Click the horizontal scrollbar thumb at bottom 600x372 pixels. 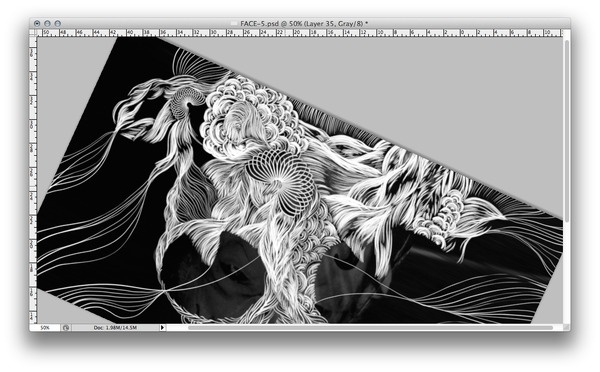(x=370, y=328)
